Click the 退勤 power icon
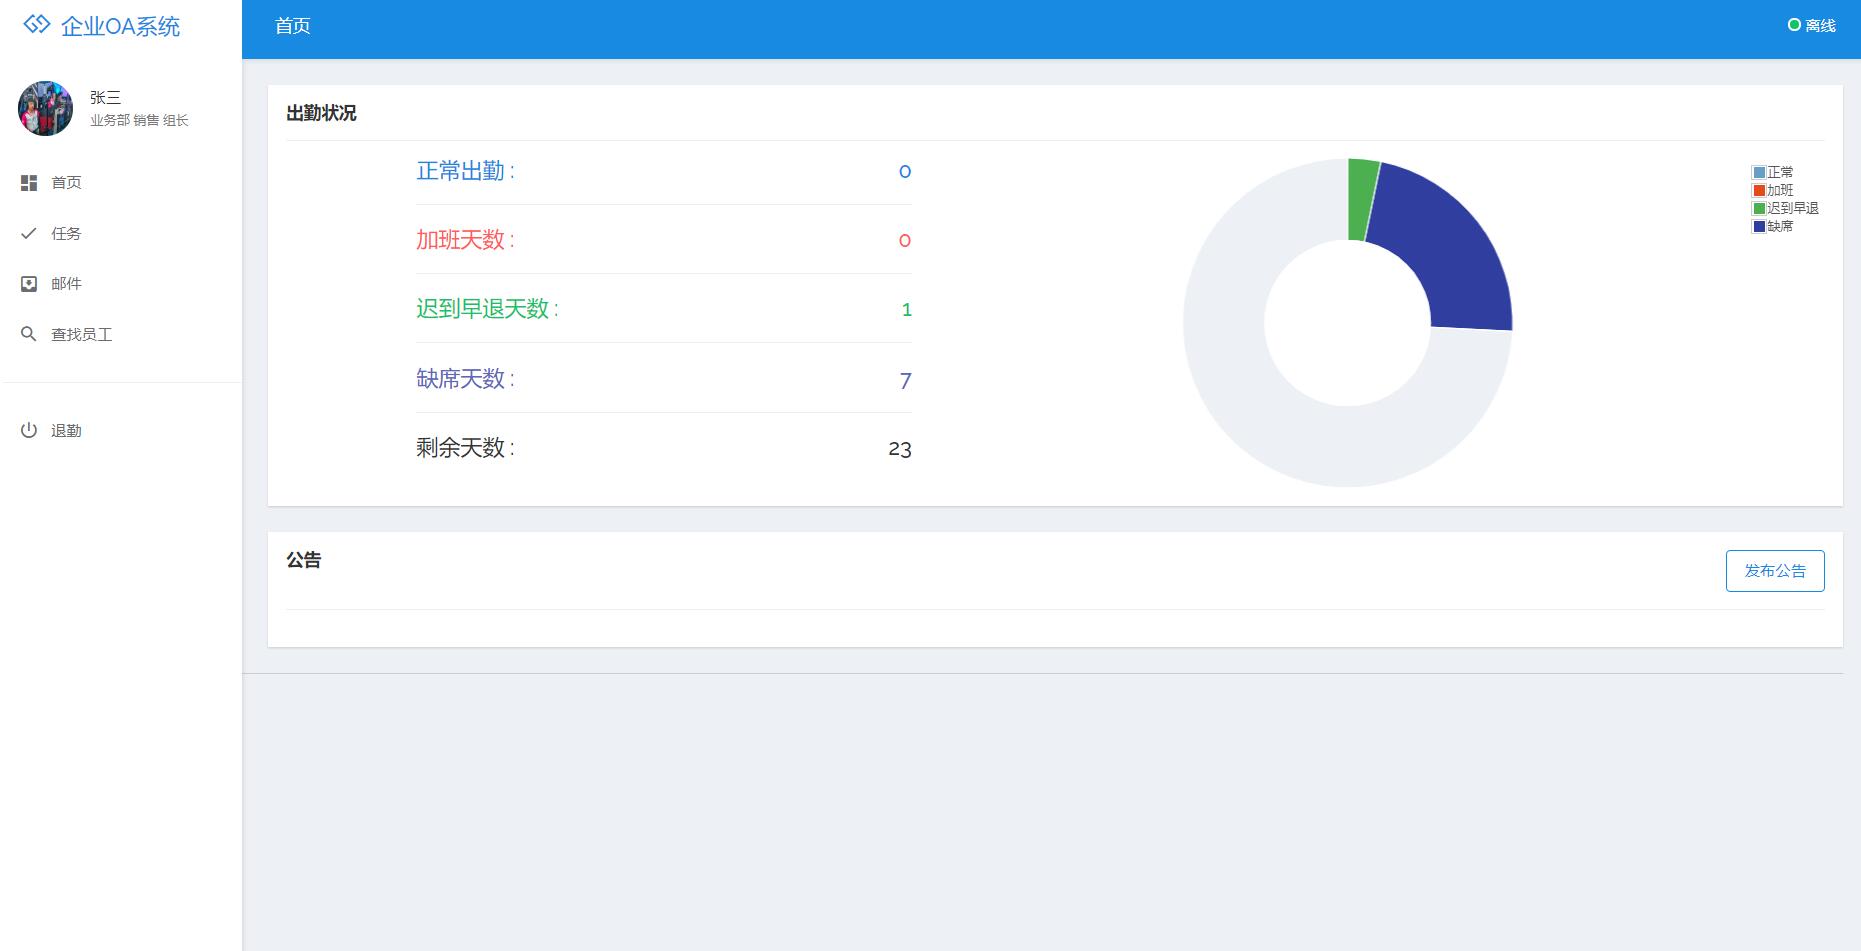The height and width of the screenshot is (951, 1861). click(29, 430)
